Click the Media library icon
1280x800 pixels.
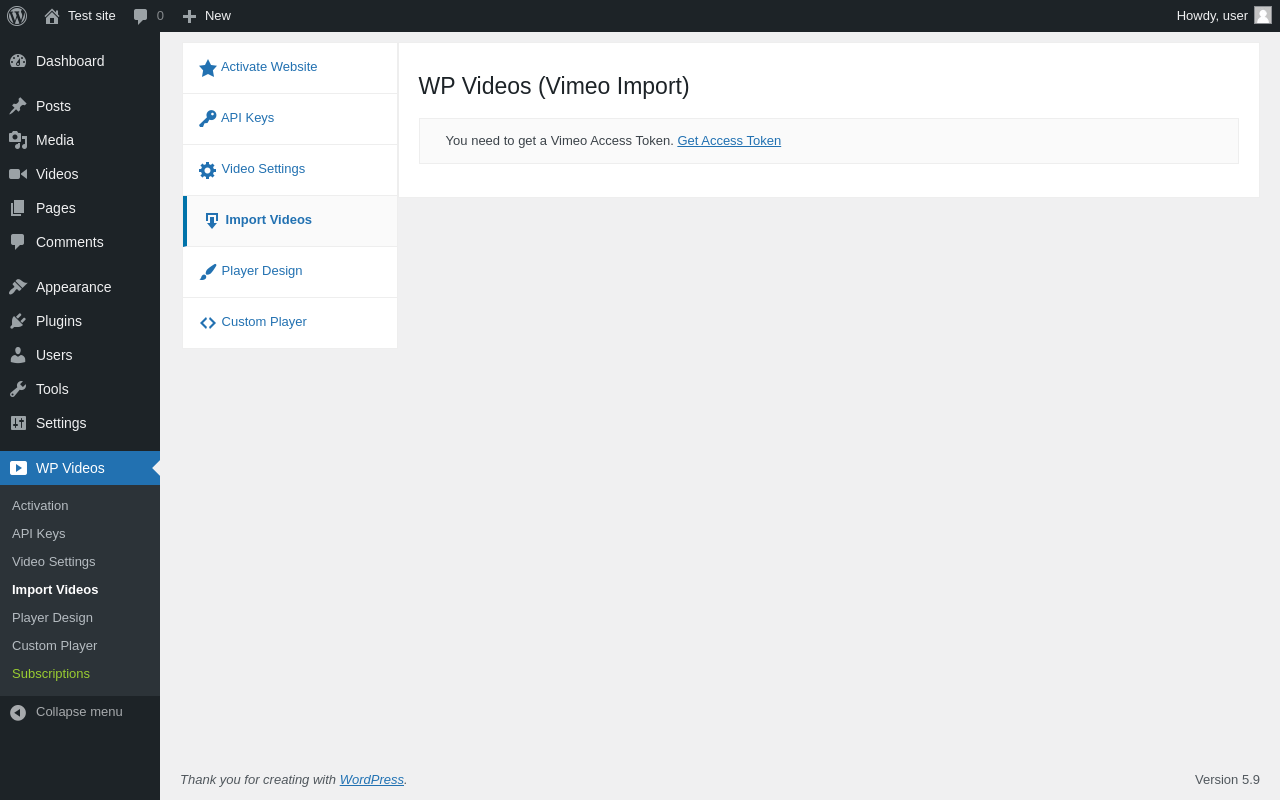click(x=18, y=140)
